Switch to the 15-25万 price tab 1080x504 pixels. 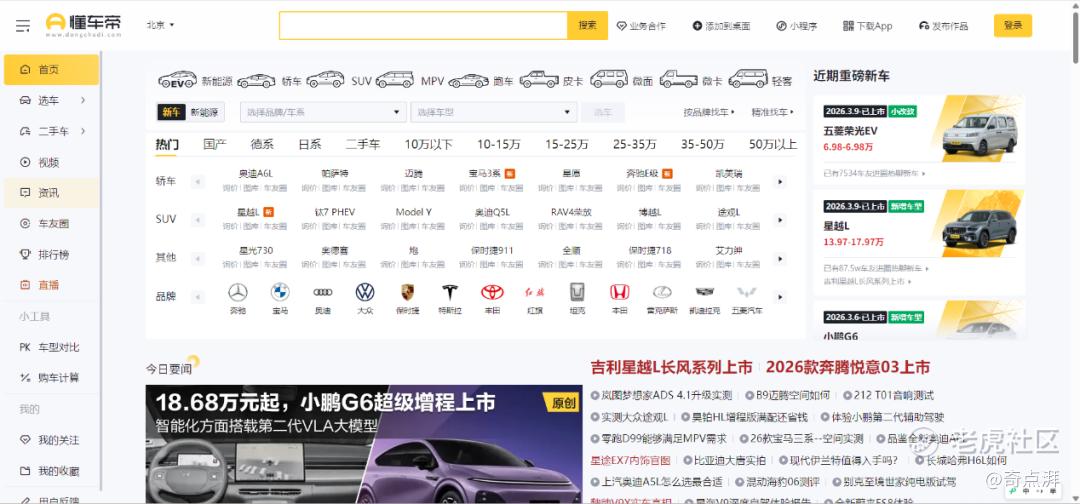click(x=567, y=145)
